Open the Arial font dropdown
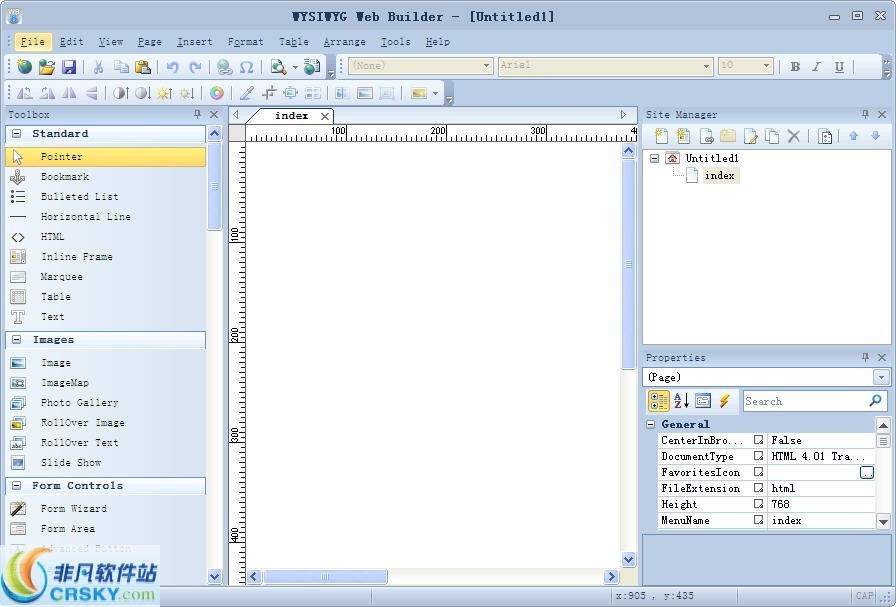This screenshot has height=607, width=896. pyautogui.click(x=706, y=66)
